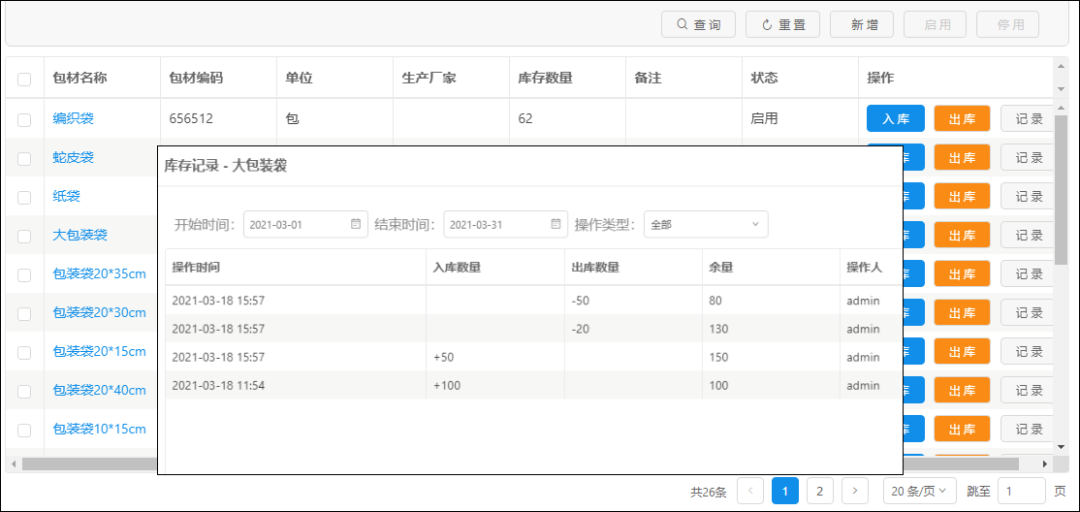
Task: Go to previous page arrow
Action: [750, 491]
